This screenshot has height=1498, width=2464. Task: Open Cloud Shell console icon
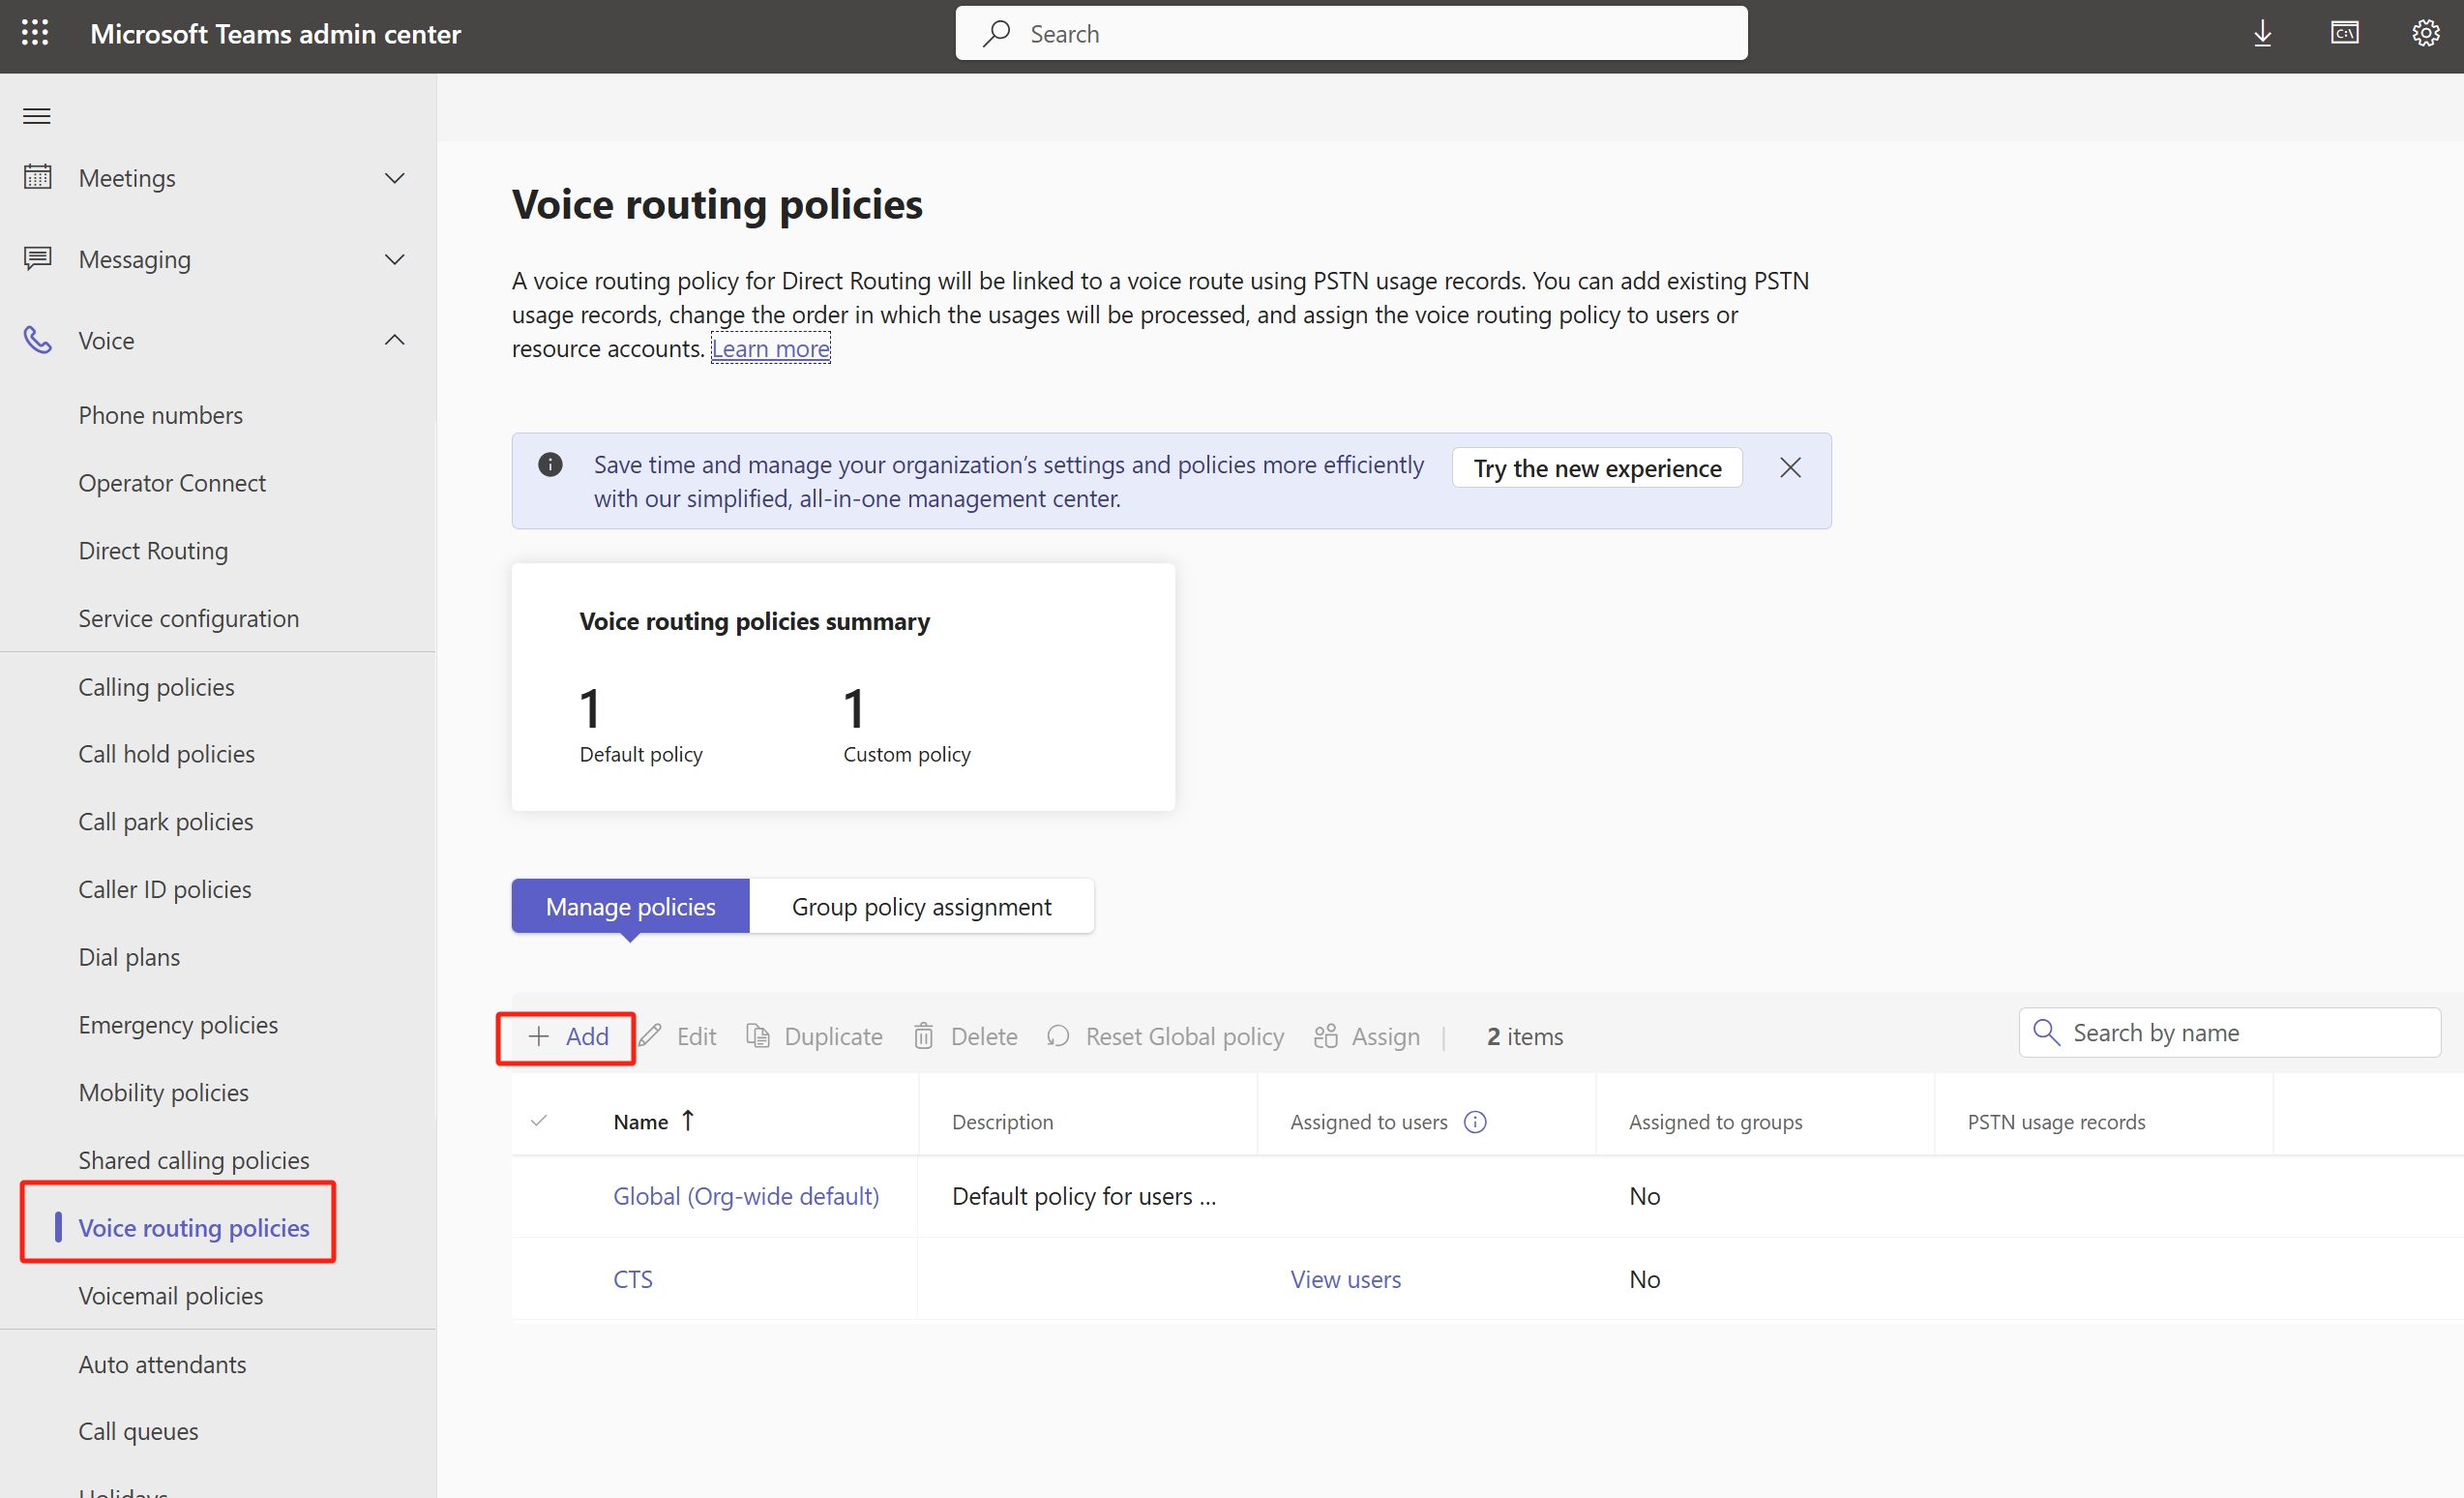click(x=2344, y=34)
